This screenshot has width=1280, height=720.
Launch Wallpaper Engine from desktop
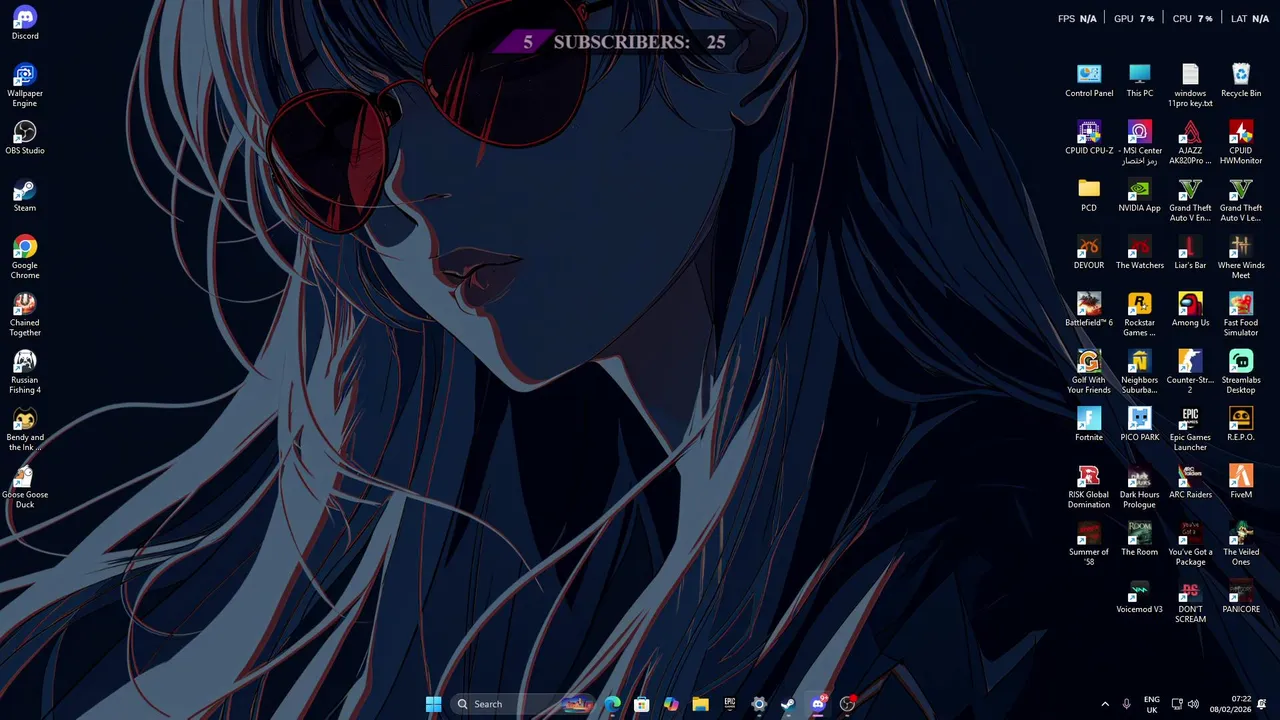(25, 85)
